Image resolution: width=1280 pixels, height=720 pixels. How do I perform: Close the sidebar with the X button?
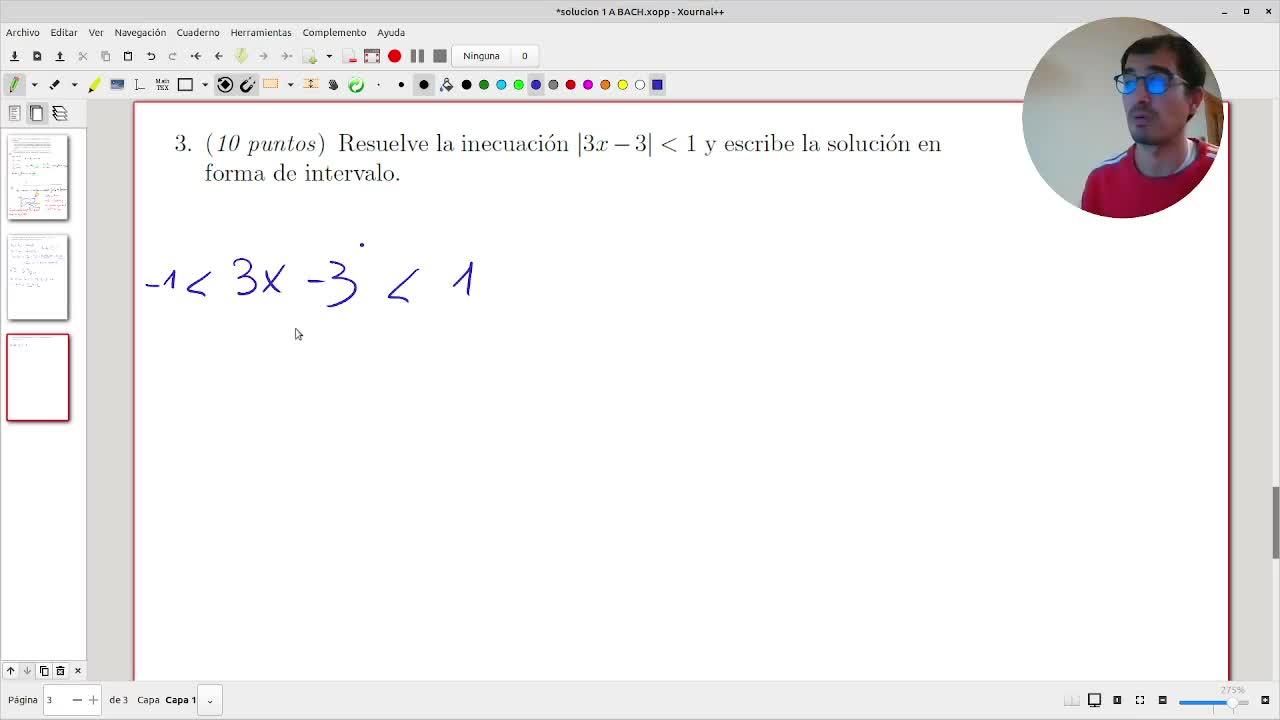coord(77,671)
